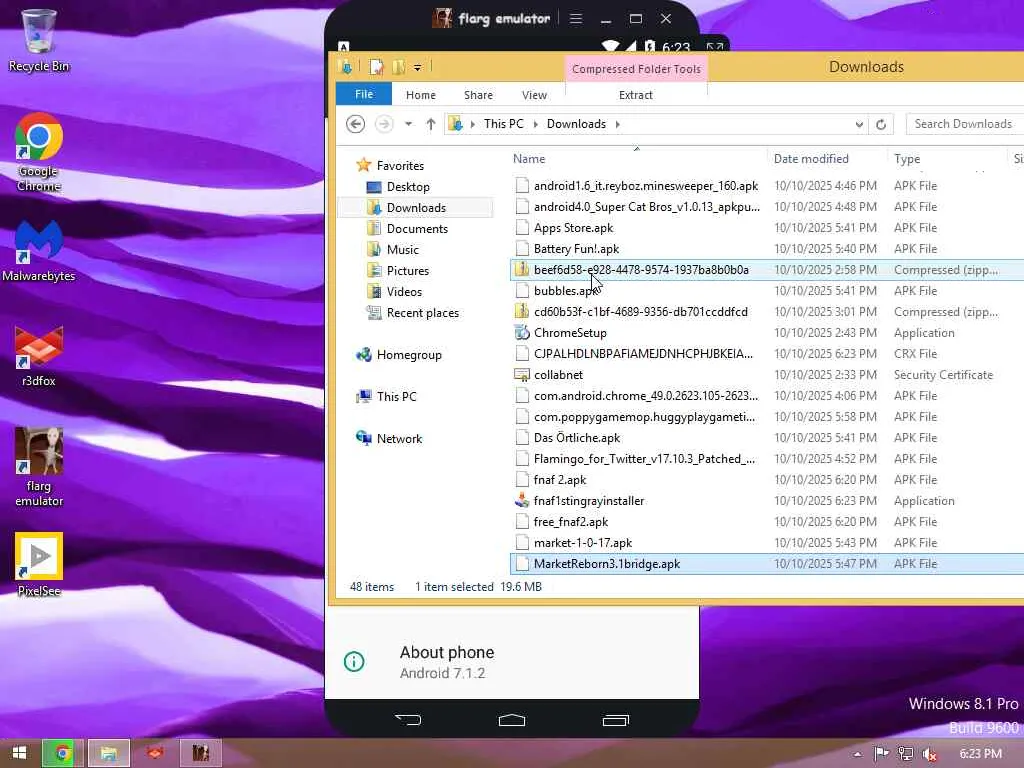Switch to r3dfox in the taskbar

[x=155, y=753]
